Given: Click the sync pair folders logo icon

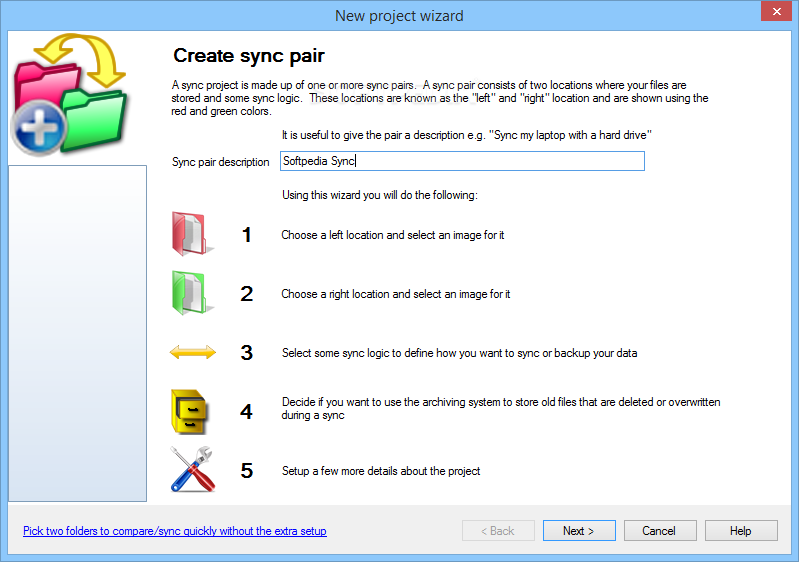Looking at the screenshot, I should (69, 95).
